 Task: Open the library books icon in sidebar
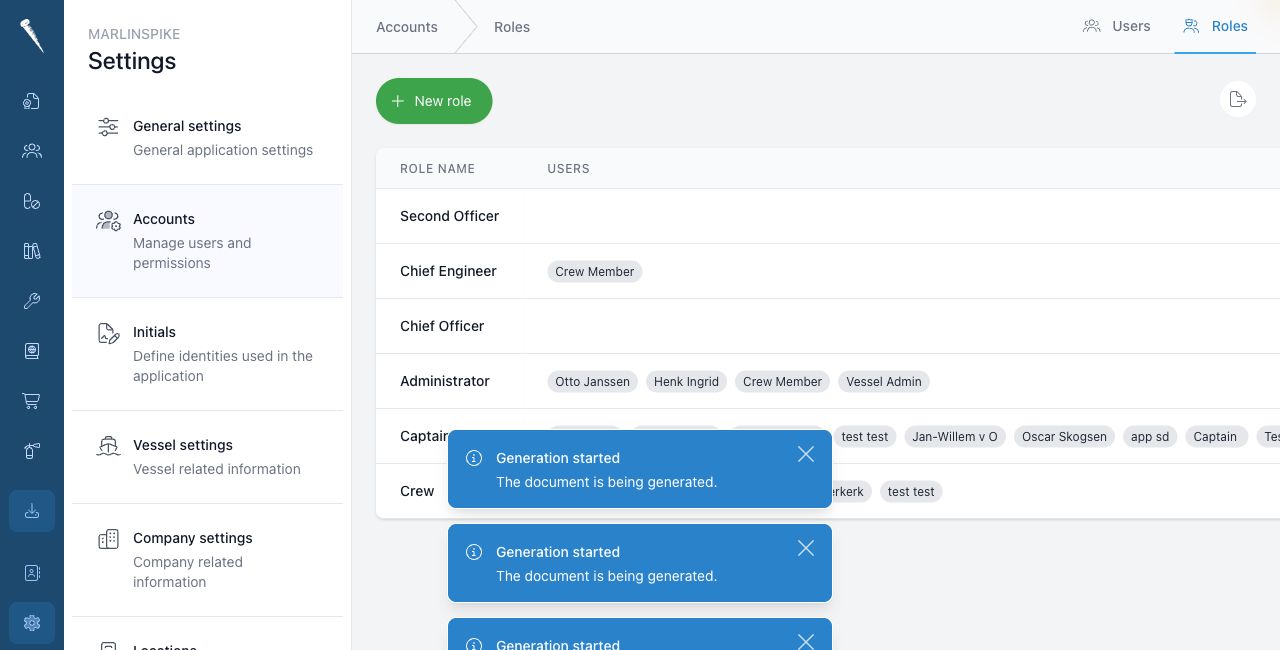(x=32, y=251)
